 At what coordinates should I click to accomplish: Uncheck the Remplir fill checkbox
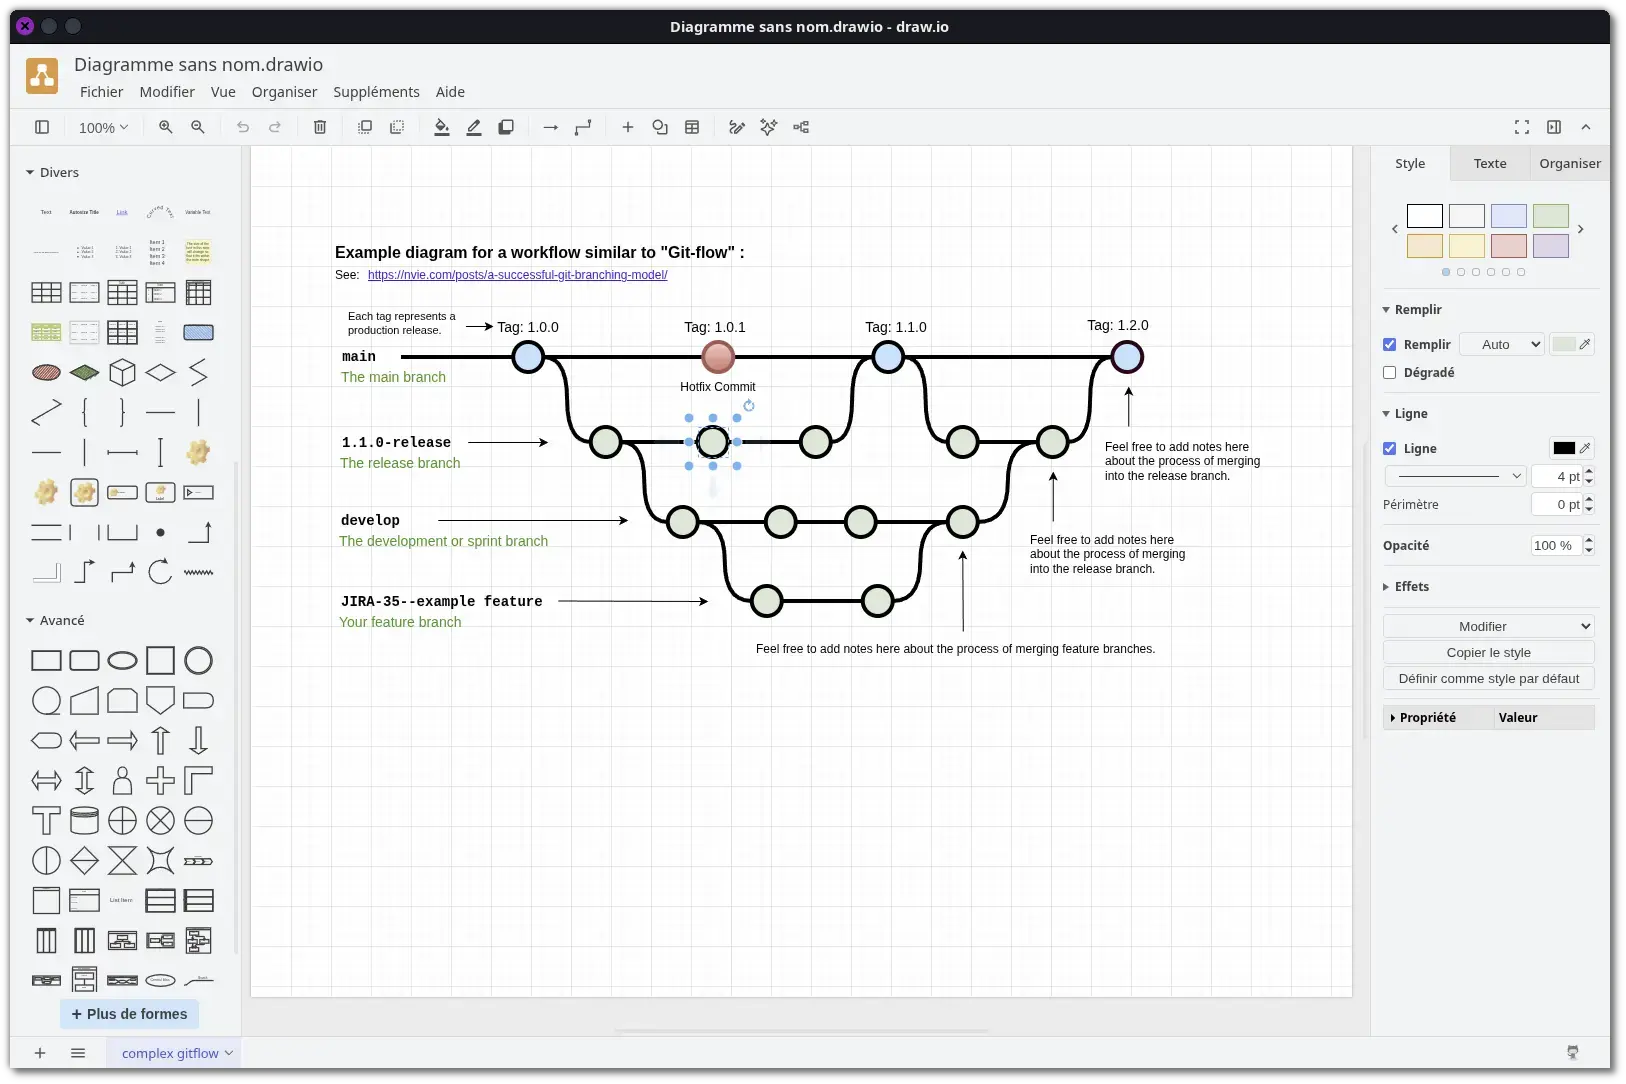point(1389,344)
